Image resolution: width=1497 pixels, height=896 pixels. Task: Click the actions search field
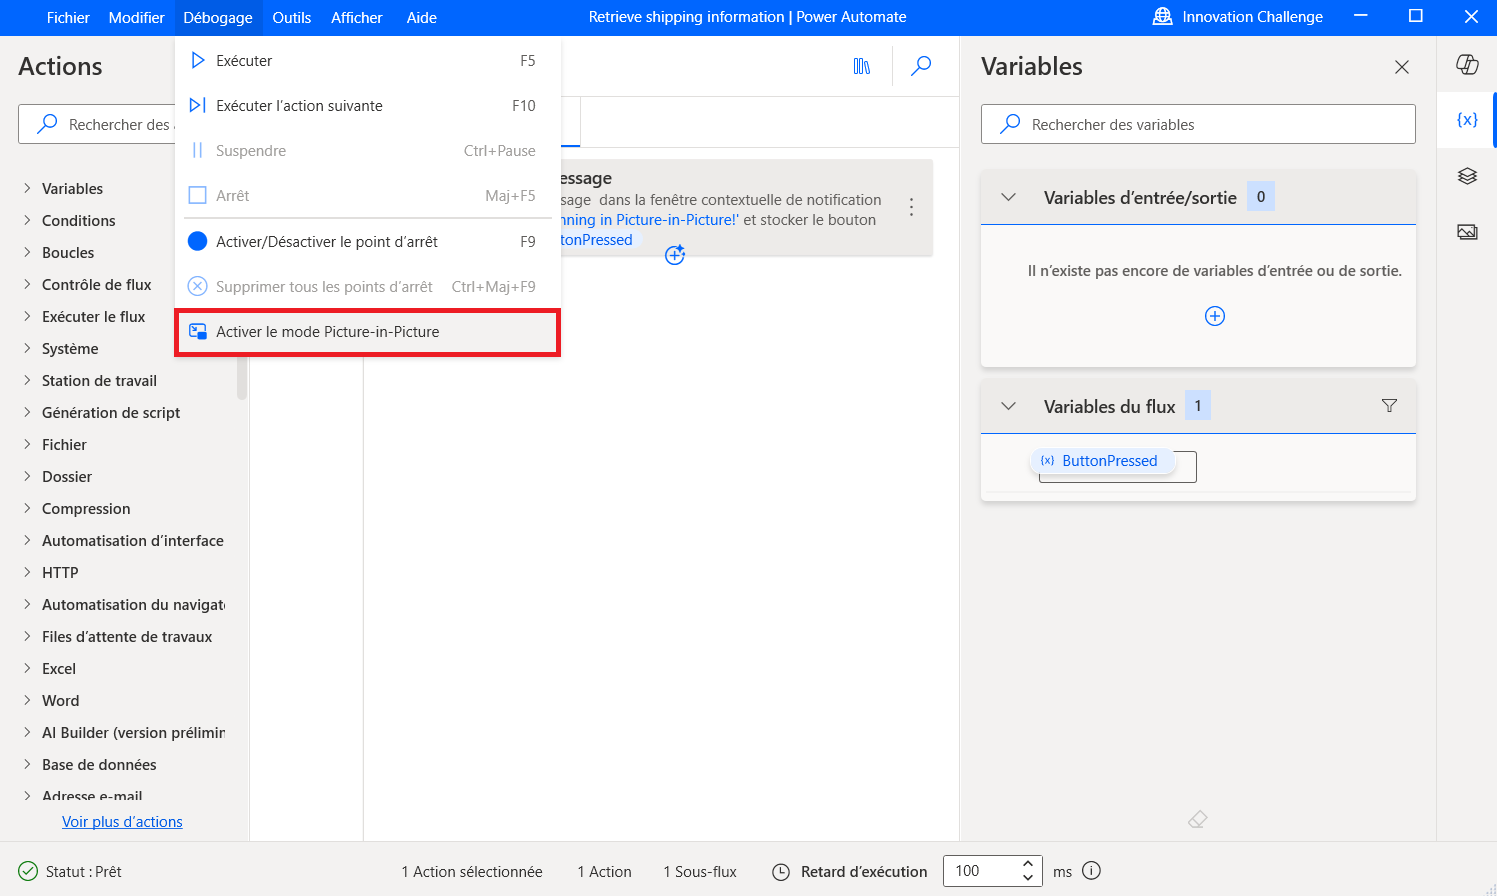click(97, 124)
